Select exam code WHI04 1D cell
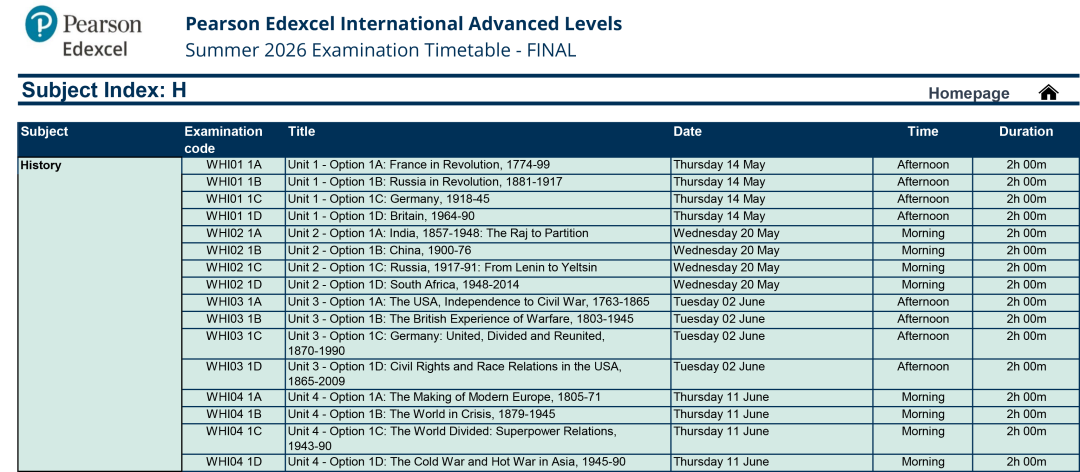This screenshot has width=1080, height=472. click(x=233, y=462)
